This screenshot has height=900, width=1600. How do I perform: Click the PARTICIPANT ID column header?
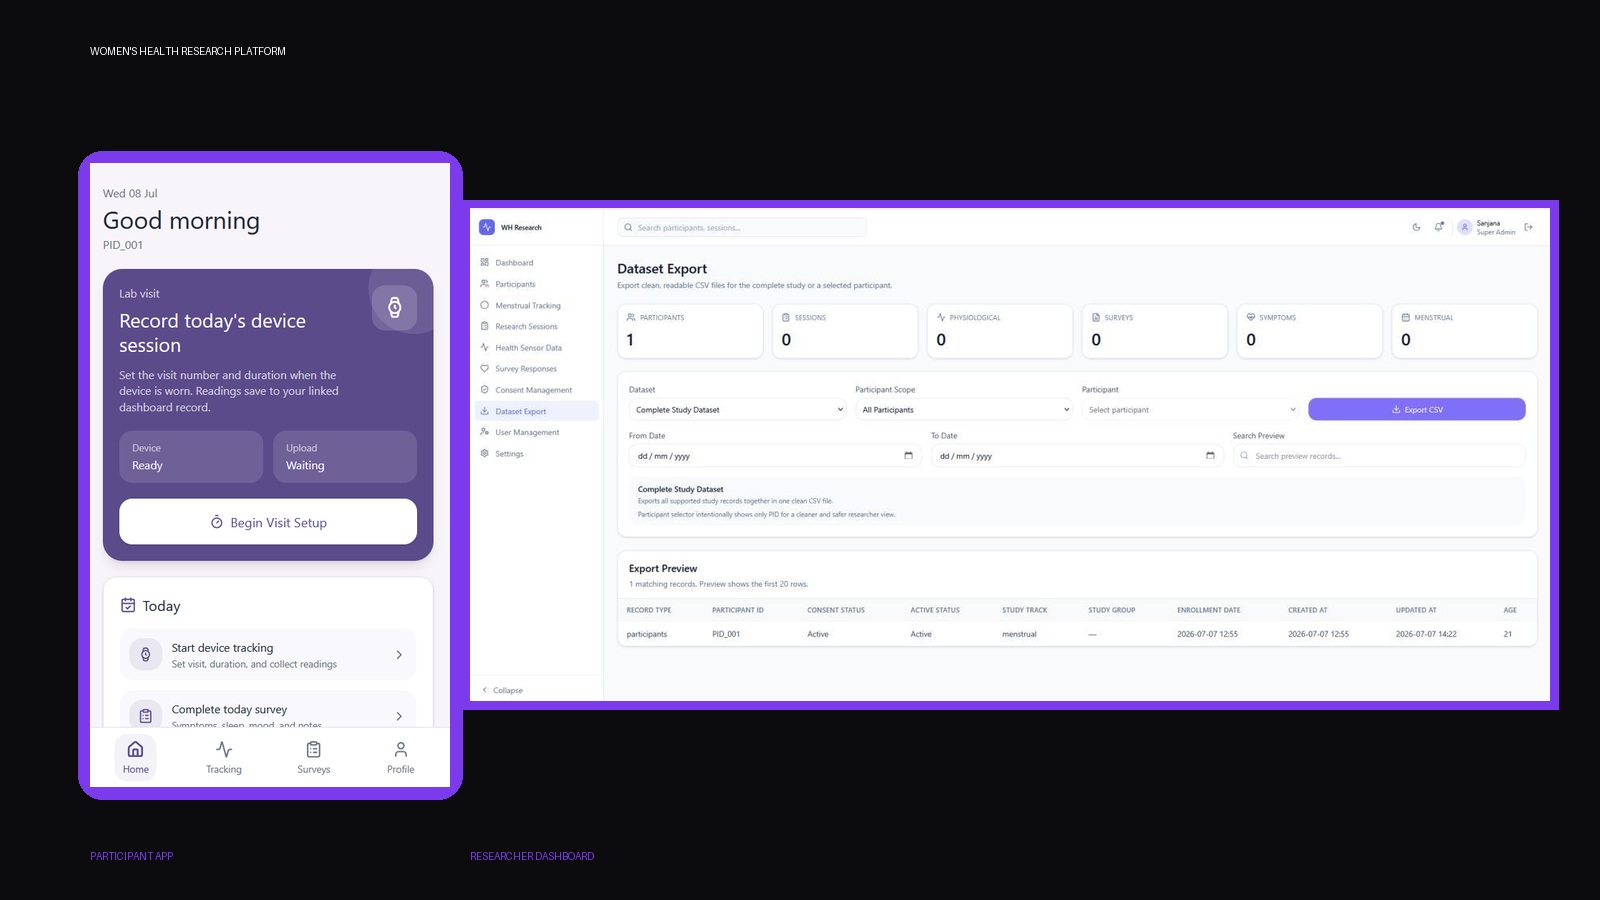pos(738,610)
